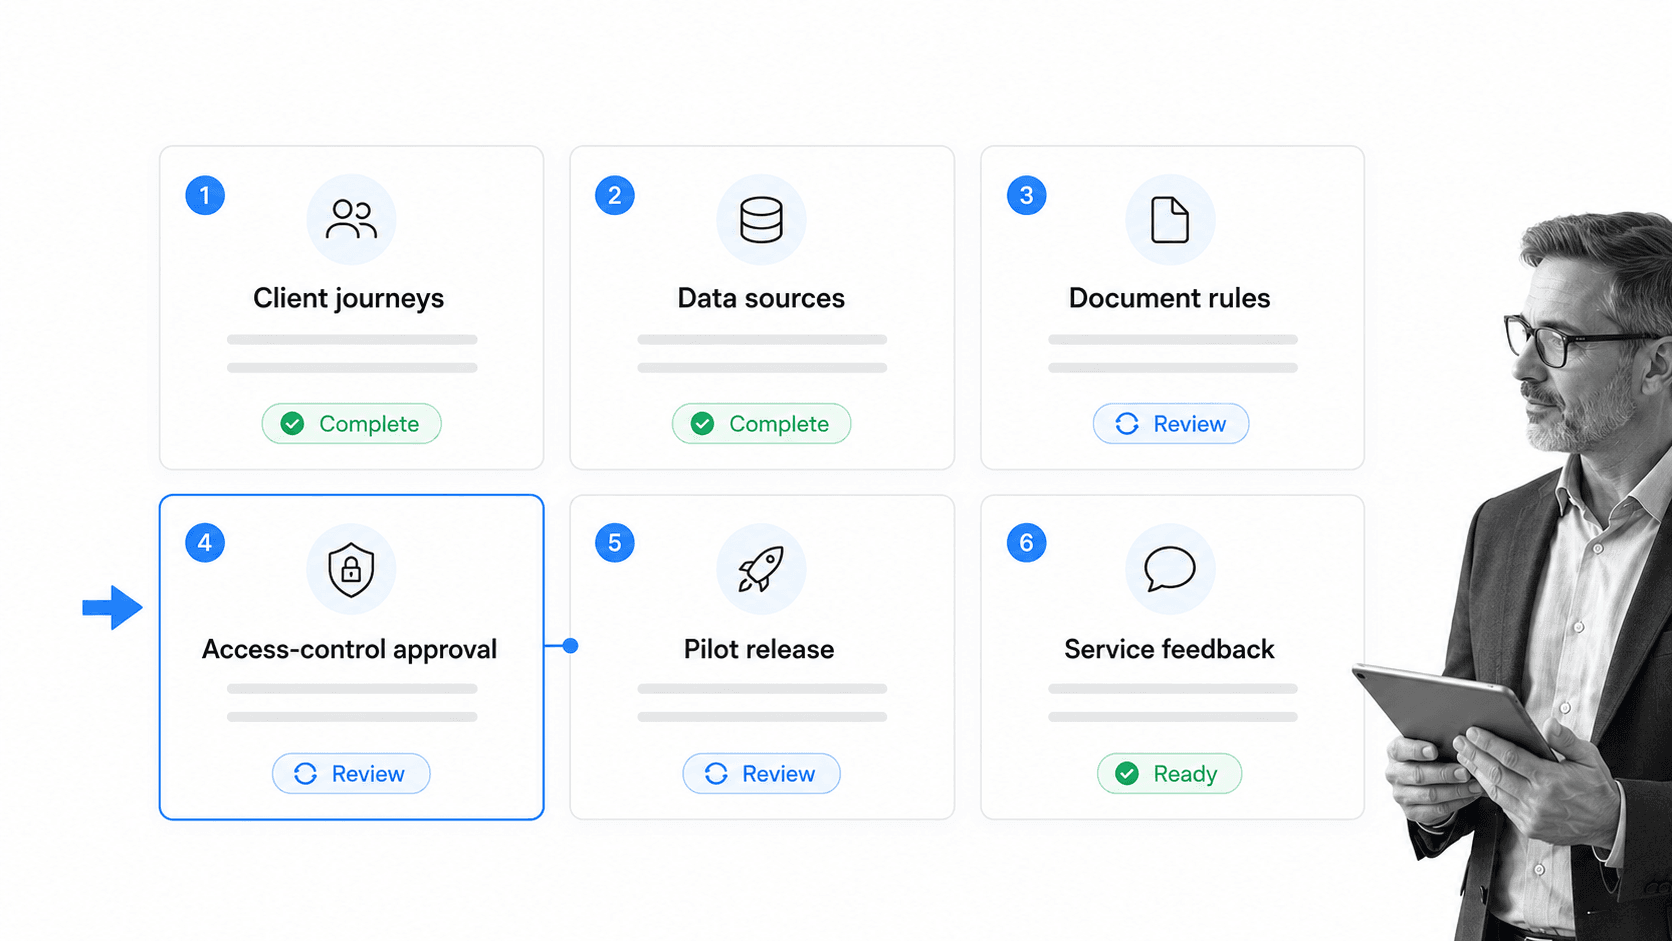Select the Document rules title
Screen dimensions: 1672x941
1169,298
